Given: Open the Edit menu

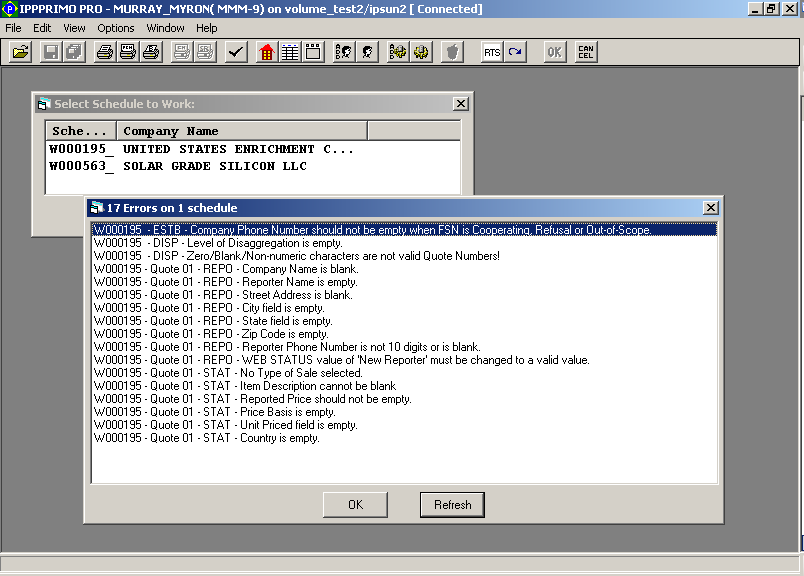Looking at the screenshot, I should coord(42,28).
